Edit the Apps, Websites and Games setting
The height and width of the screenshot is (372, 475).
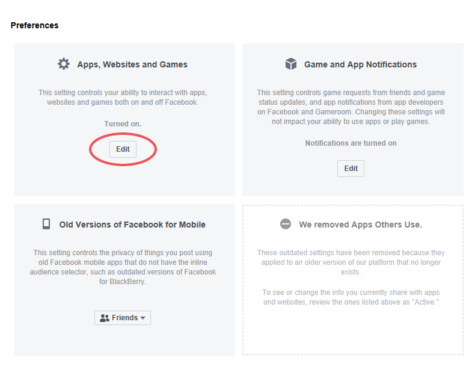click(x=123, y=149)
